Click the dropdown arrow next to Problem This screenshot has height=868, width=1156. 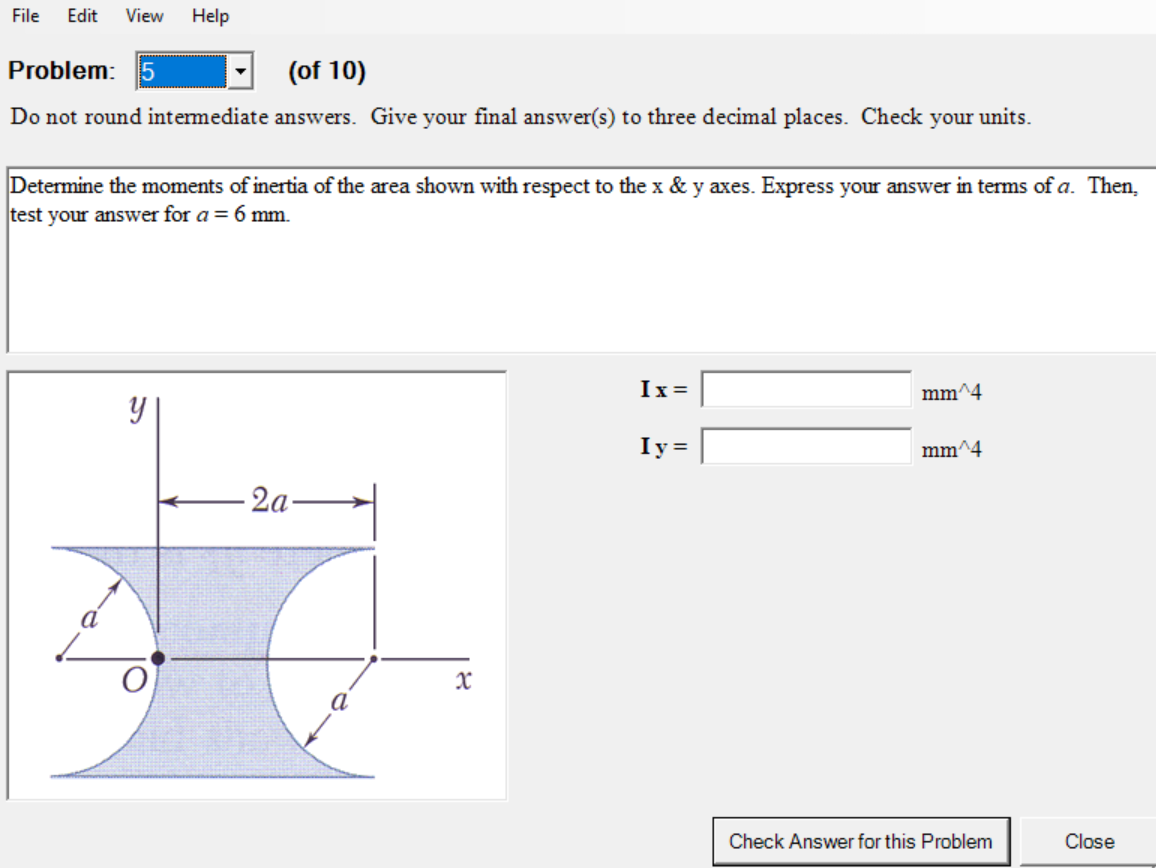pyautogui.click(x=241, y=70)
